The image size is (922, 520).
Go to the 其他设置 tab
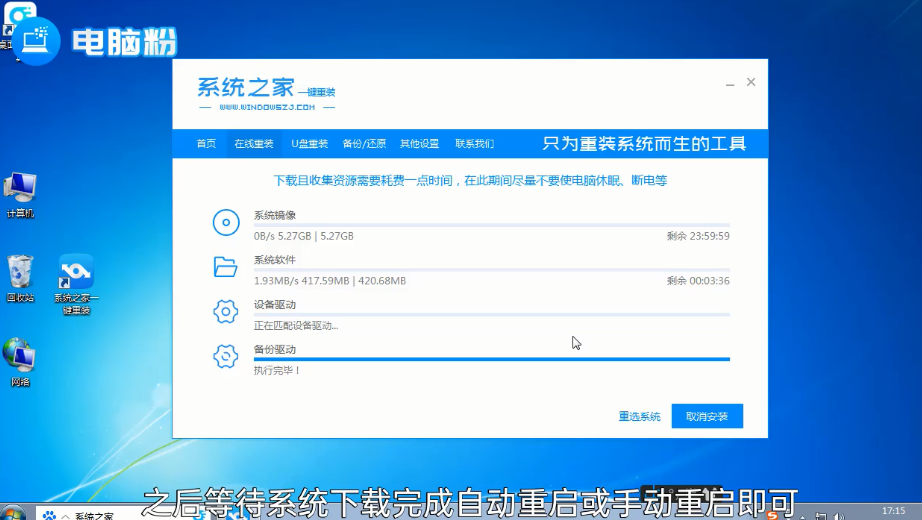click(x=419, y=144)
